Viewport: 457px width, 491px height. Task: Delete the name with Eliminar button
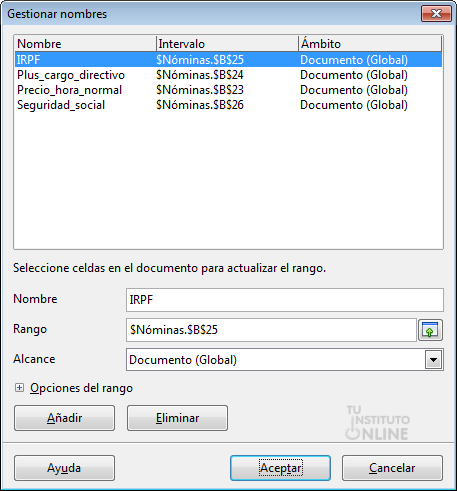(177, 418)
